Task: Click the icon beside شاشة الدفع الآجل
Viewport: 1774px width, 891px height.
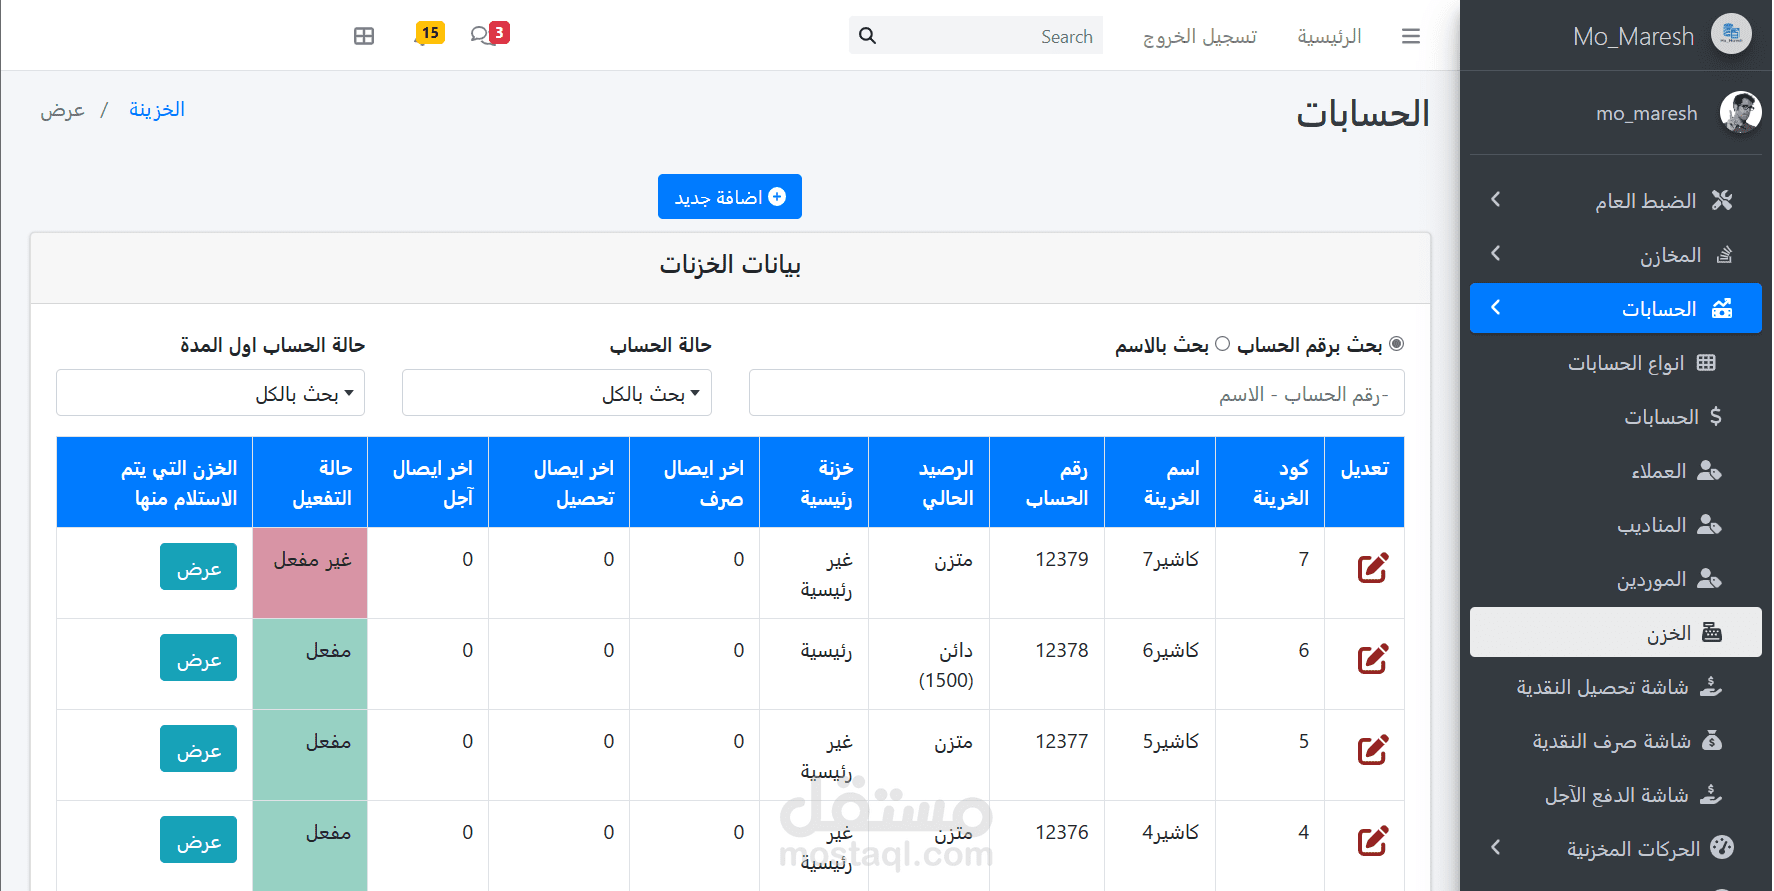Action: (x=1711, y=794)
